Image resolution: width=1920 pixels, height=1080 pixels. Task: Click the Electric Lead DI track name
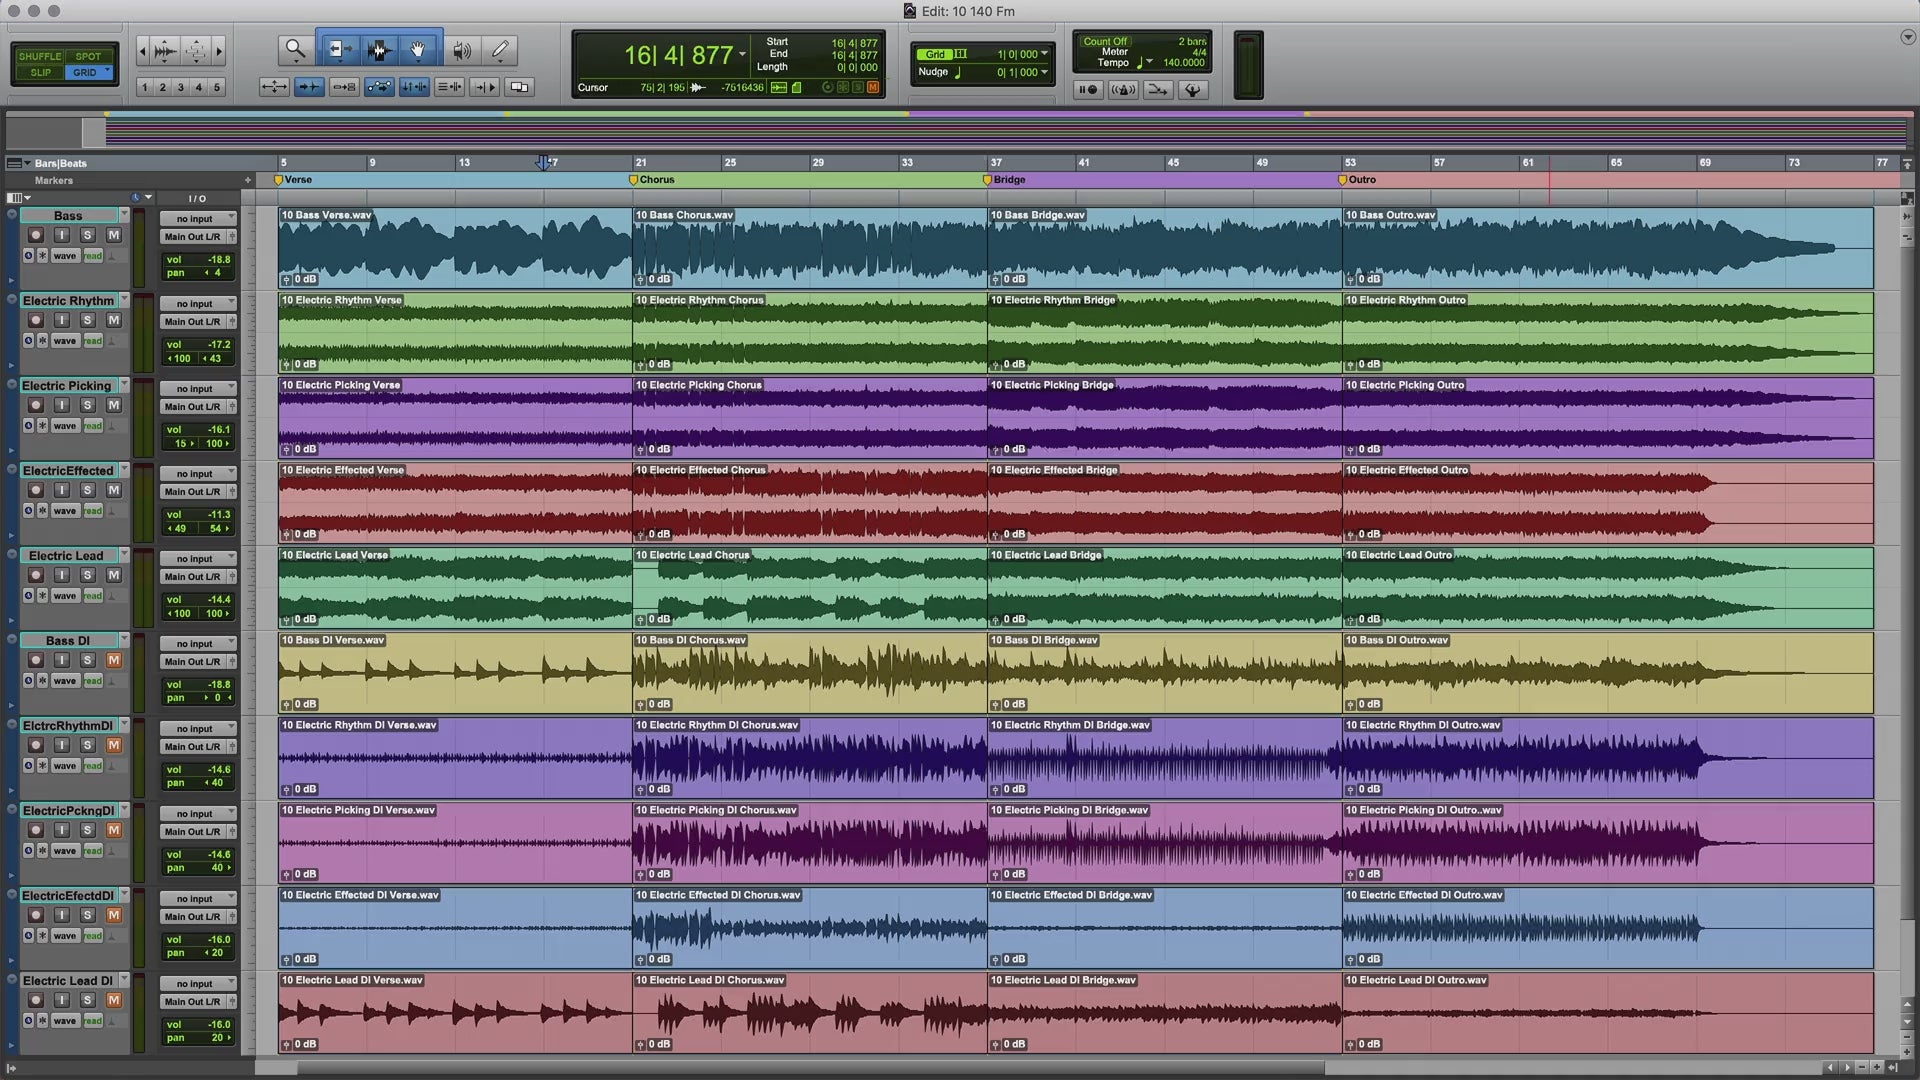67,981
